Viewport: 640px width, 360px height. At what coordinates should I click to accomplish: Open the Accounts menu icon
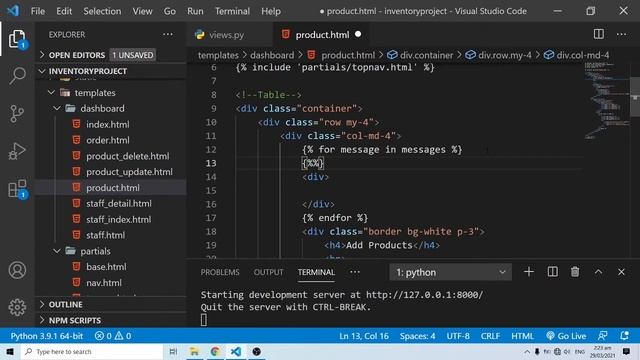[17, 270]
